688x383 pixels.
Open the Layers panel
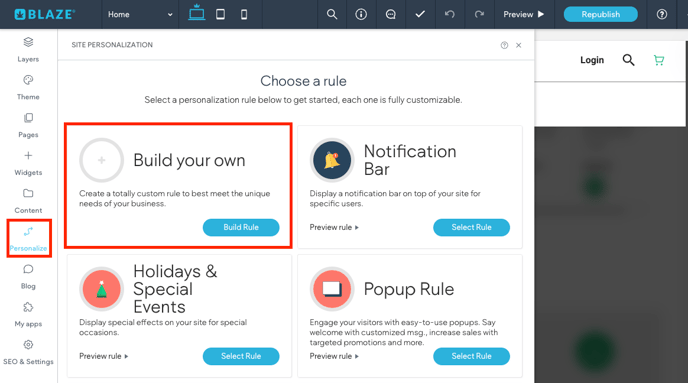click(x=28, y=50)
